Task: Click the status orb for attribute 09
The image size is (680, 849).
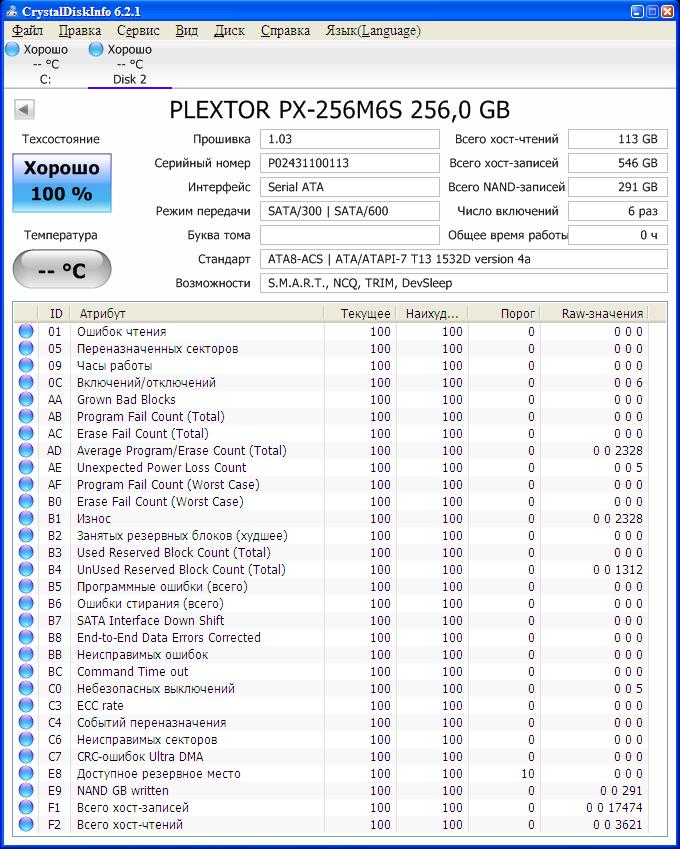Action: click(x=26, y=365)
